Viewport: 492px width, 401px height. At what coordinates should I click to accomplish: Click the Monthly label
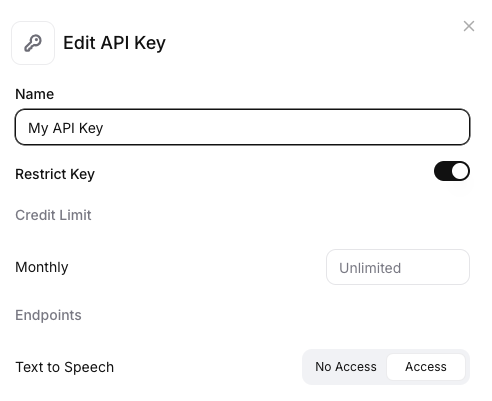pyautogui.click(x=42, y=267)
